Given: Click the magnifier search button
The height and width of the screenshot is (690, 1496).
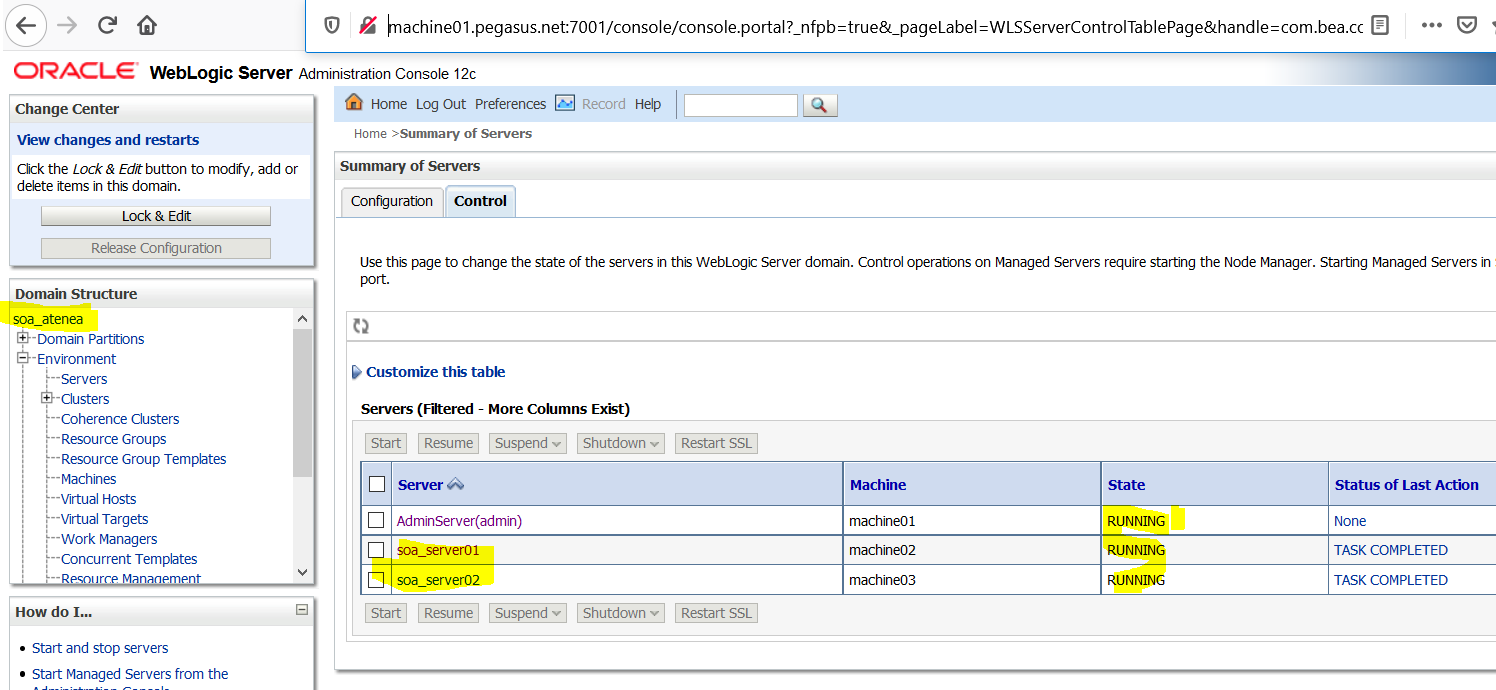Looking at the screenshot, I should [819, 105].
